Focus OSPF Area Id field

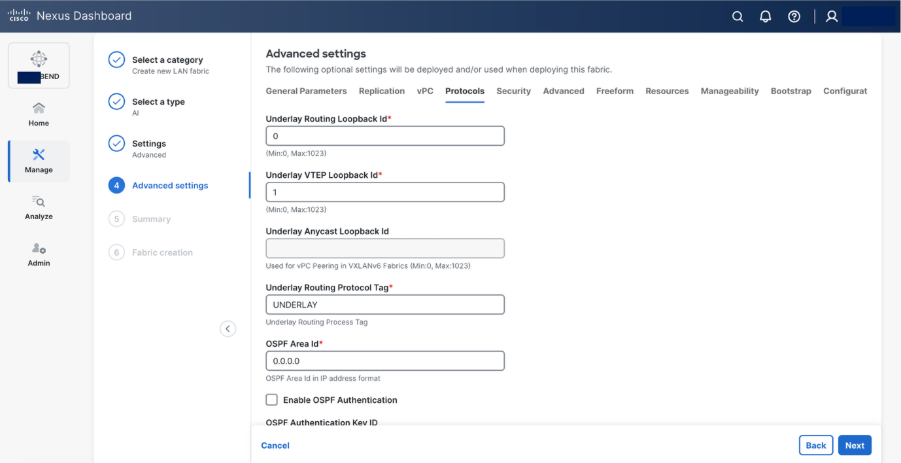385,361
